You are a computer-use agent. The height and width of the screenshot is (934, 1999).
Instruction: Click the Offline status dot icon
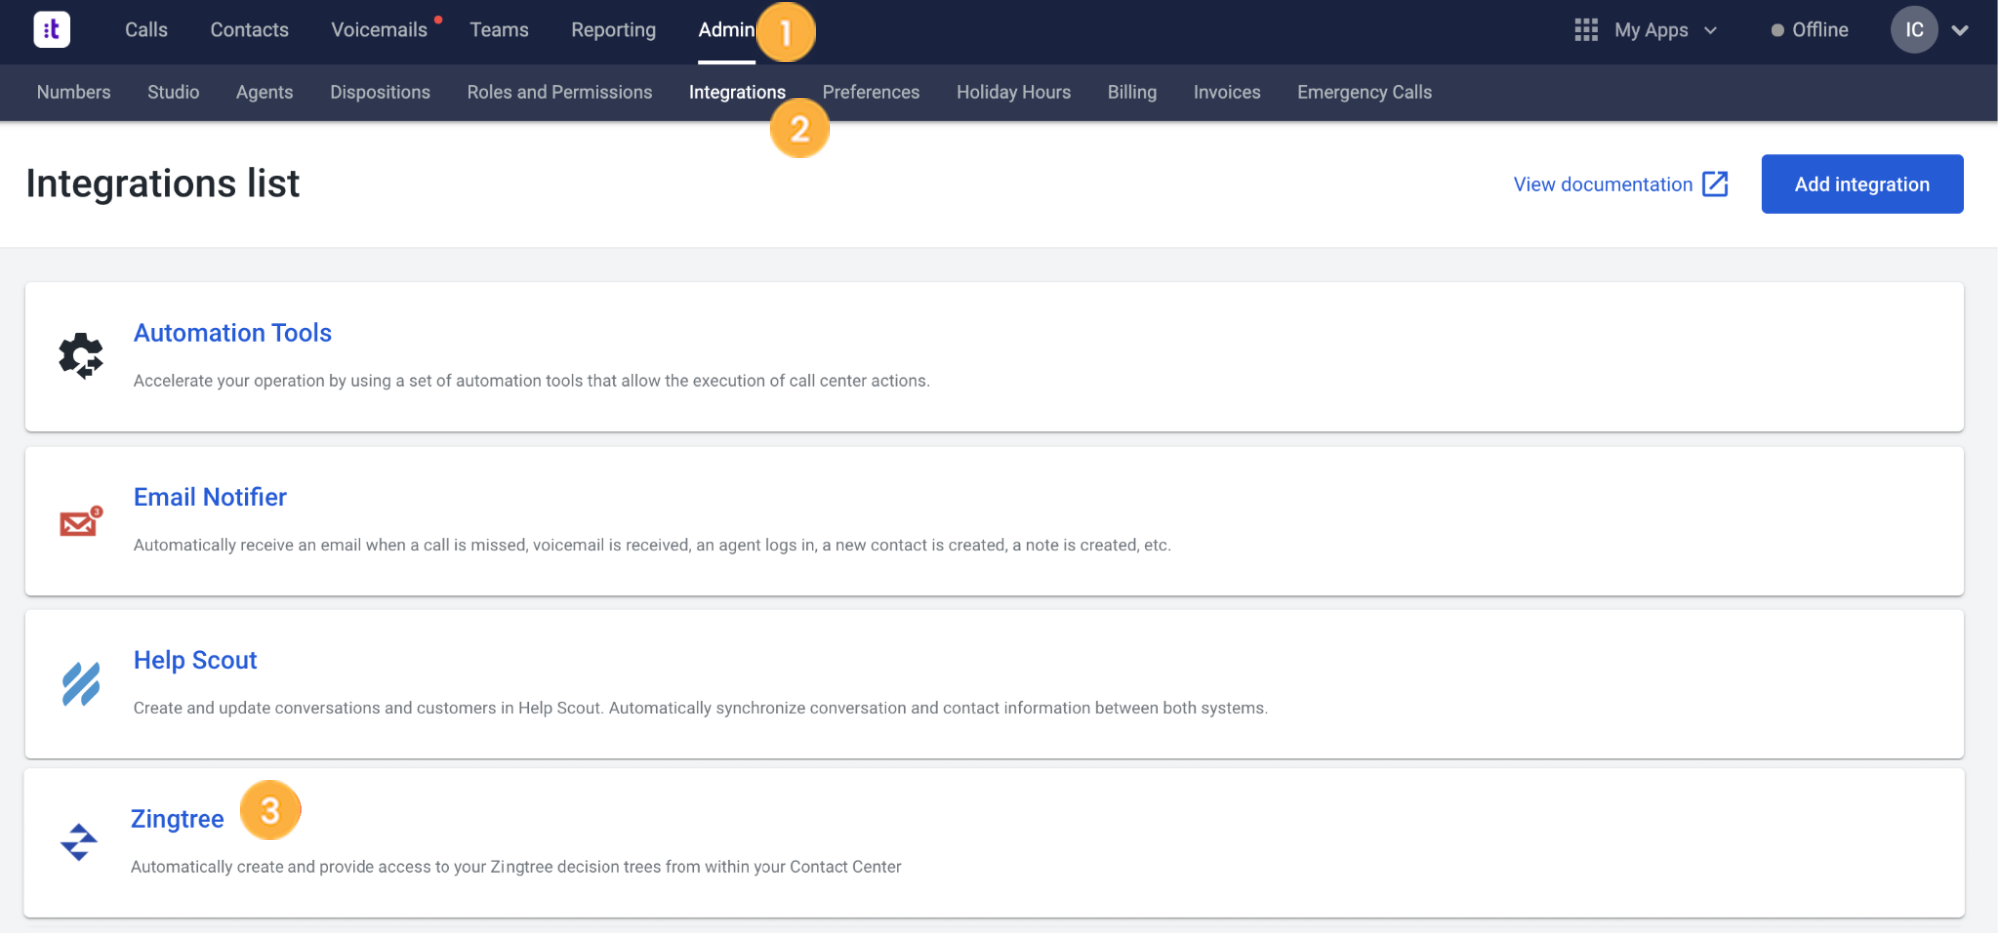(x=1777, y=31)
